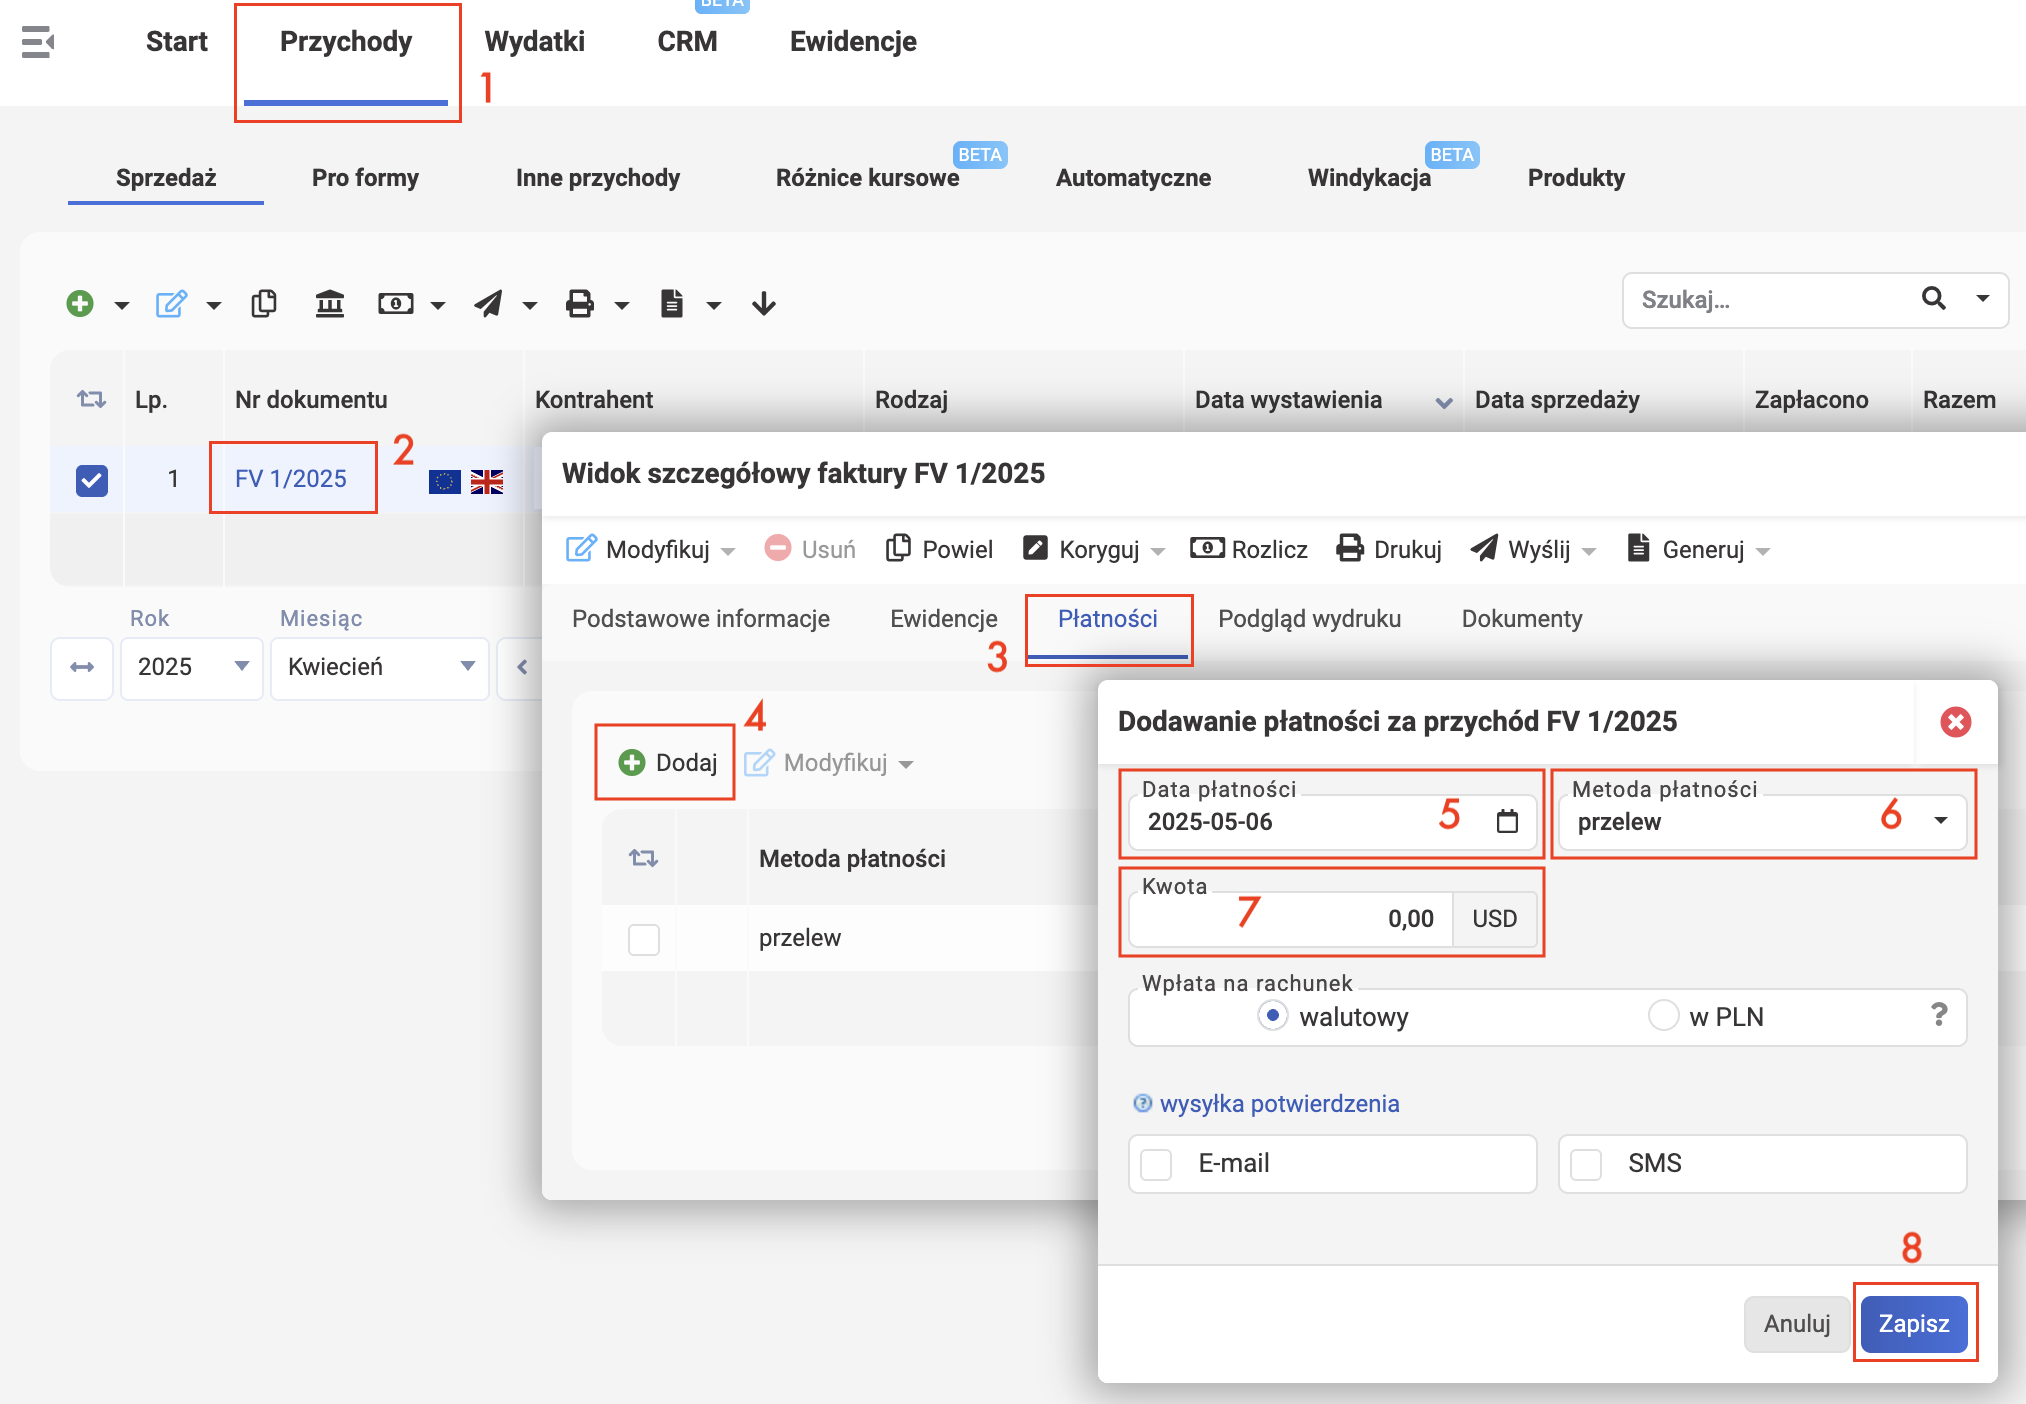Viewport: 2026px width, 1404px height.
Task: Open the Podgląd wydruku tab
Action: 1309,619
